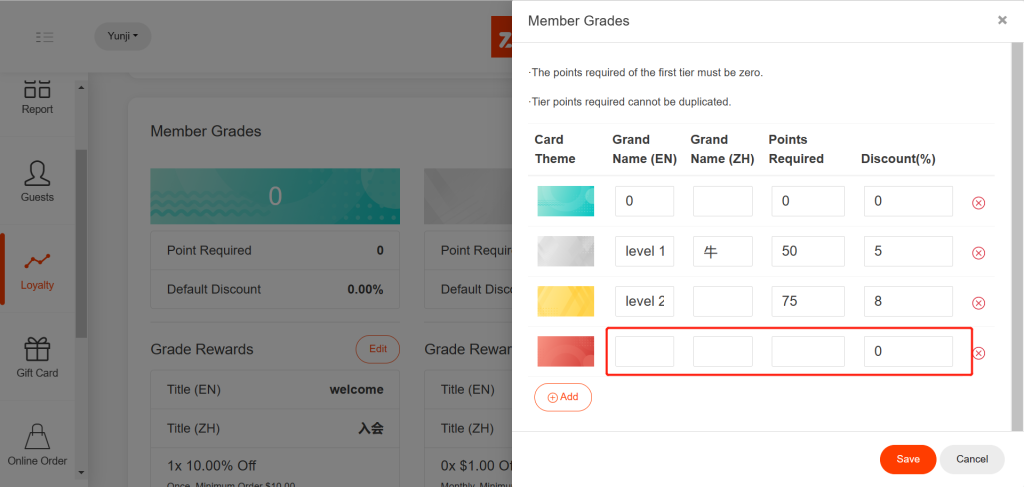Viewport: 1024px width, 487px height.
Task: Delete the level 1 grade row
Action: (978, 252)
